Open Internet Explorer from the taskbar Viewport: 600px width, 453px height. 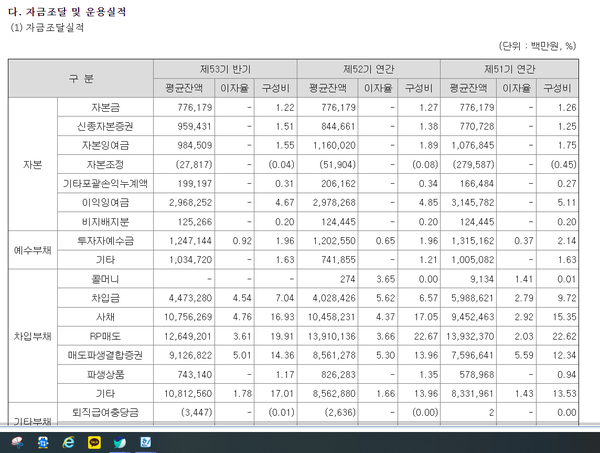(x=68, y=443)
